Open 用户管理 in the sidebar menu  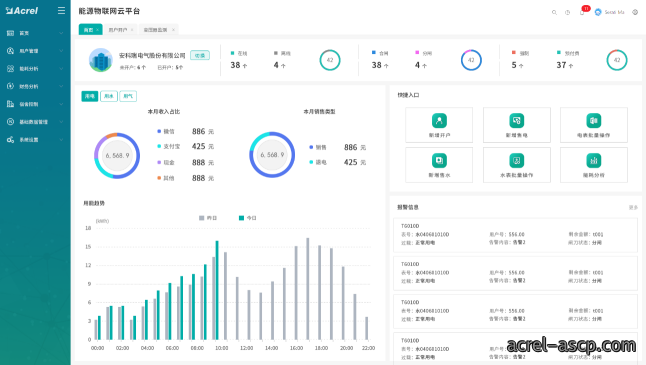pos(29,51)
